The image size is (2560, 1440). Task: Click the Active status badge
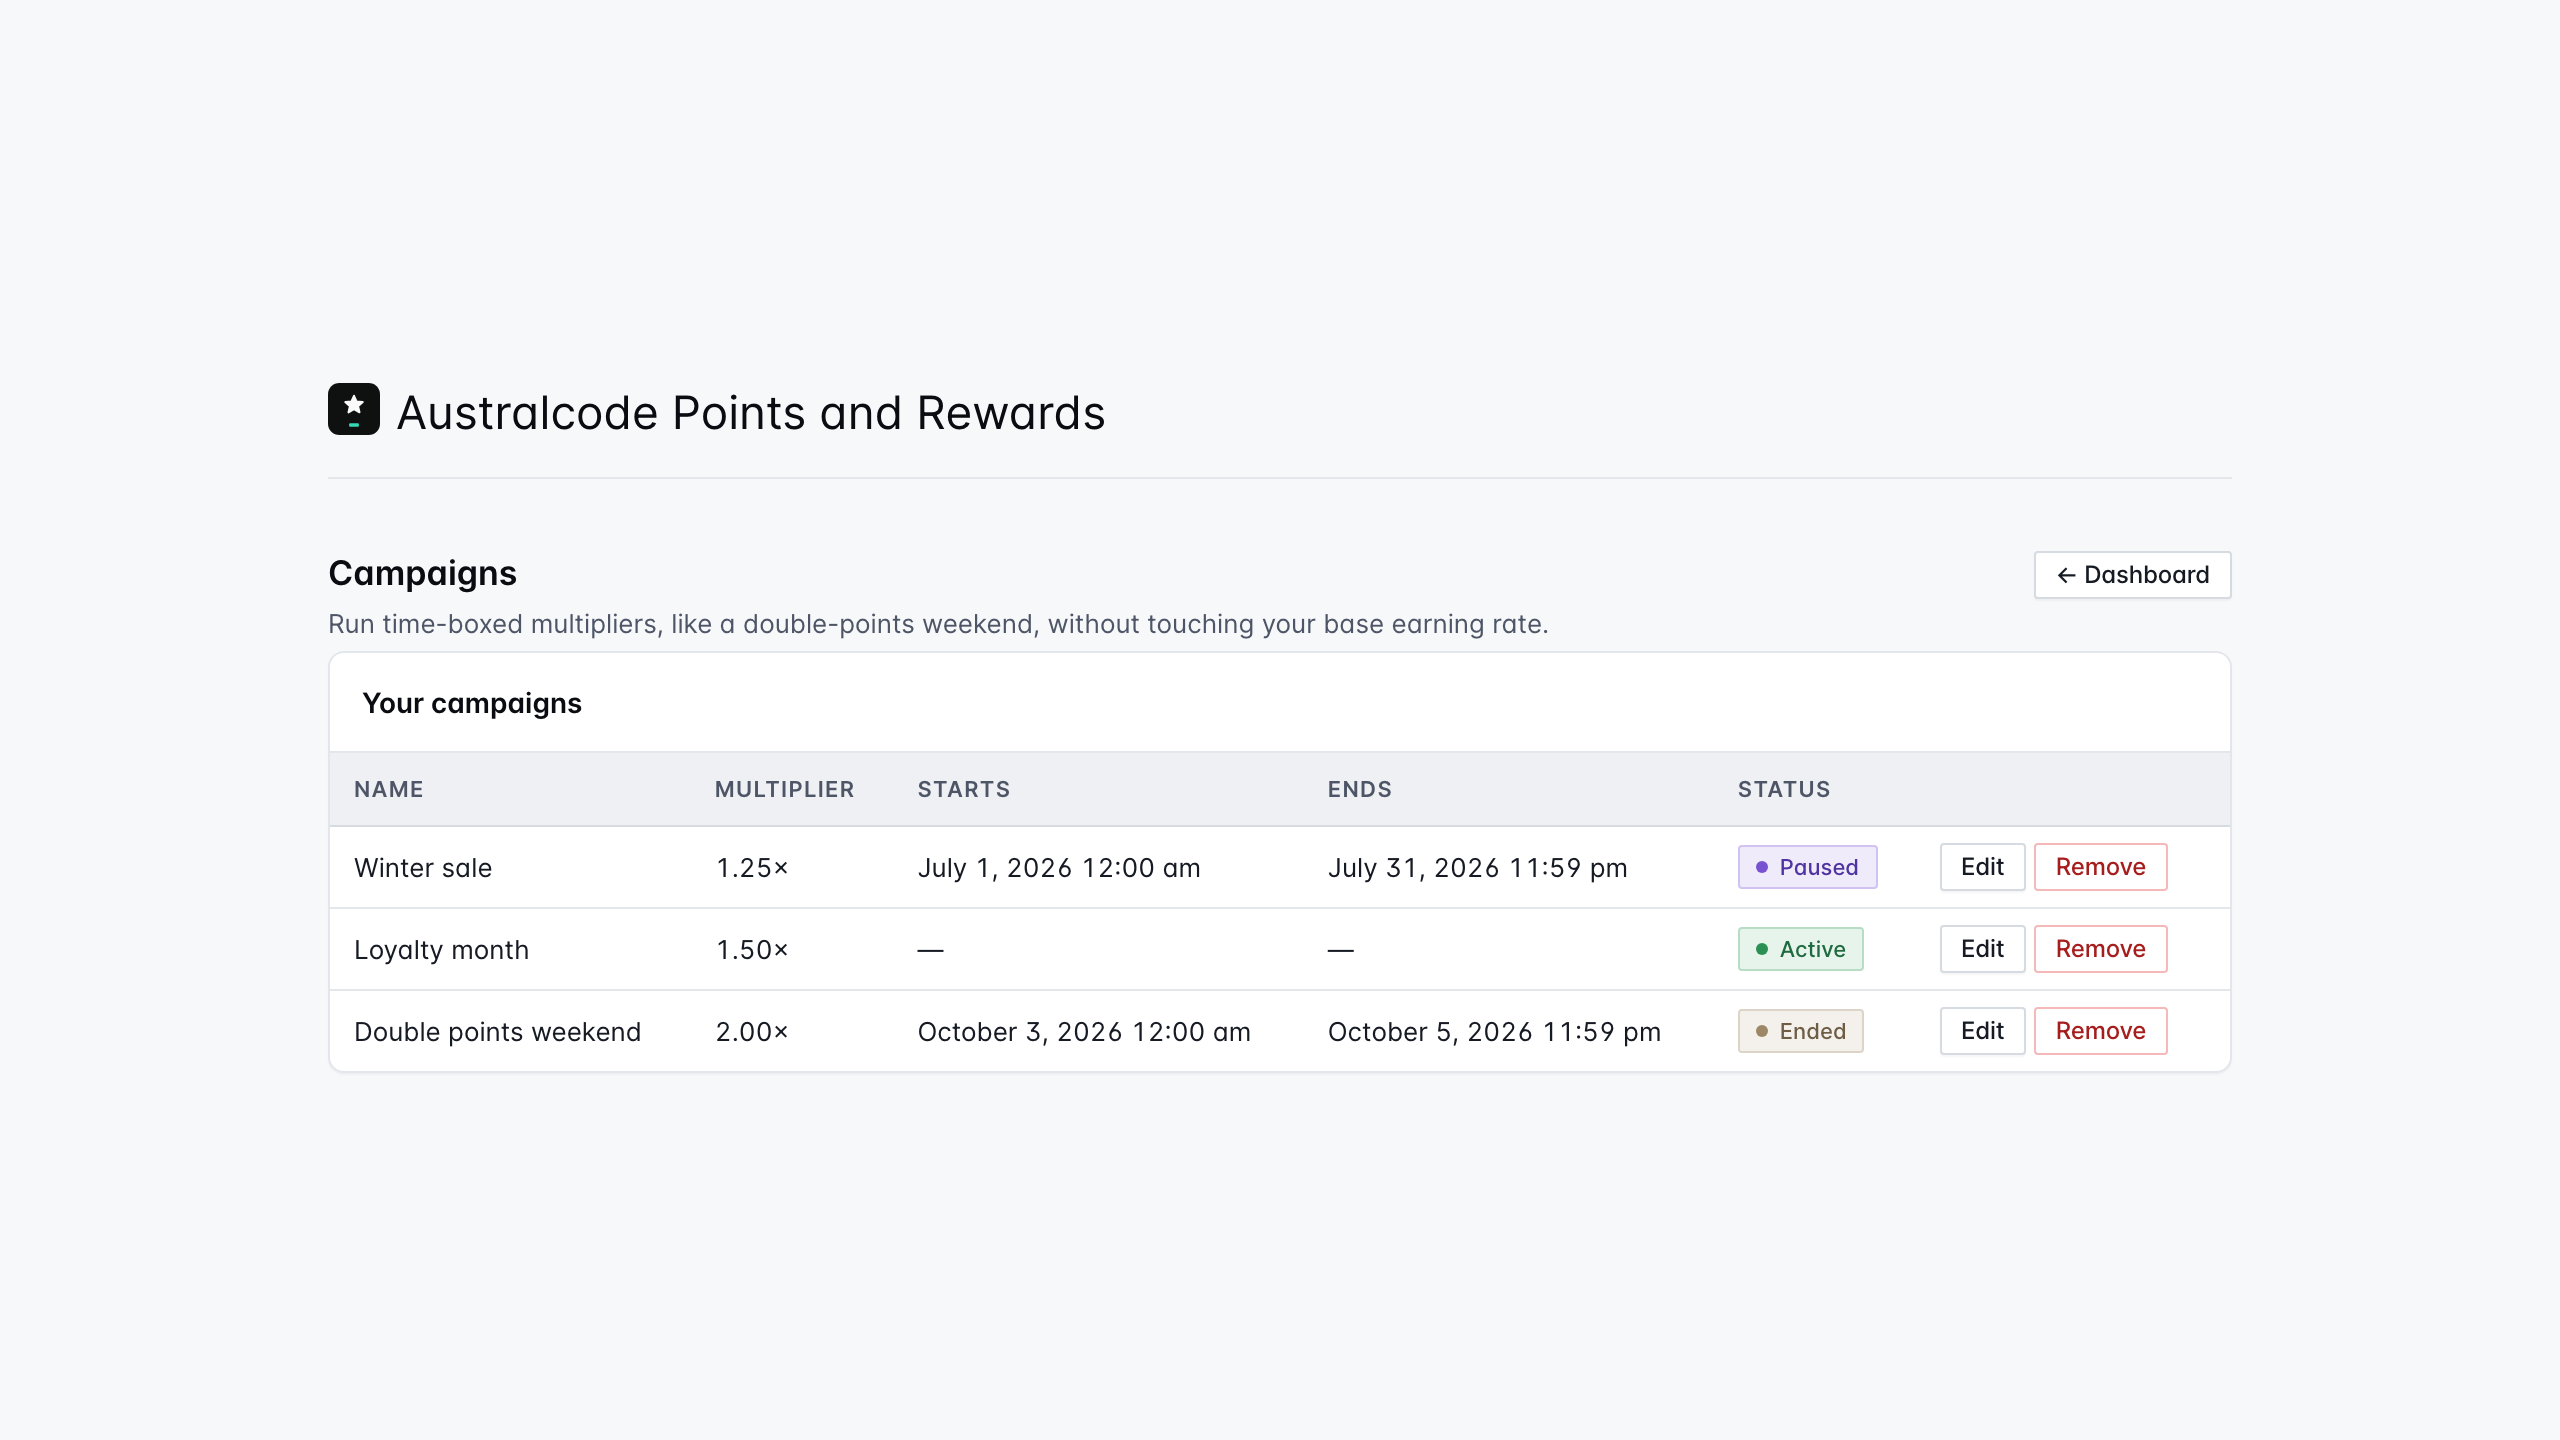(1800, 949)
